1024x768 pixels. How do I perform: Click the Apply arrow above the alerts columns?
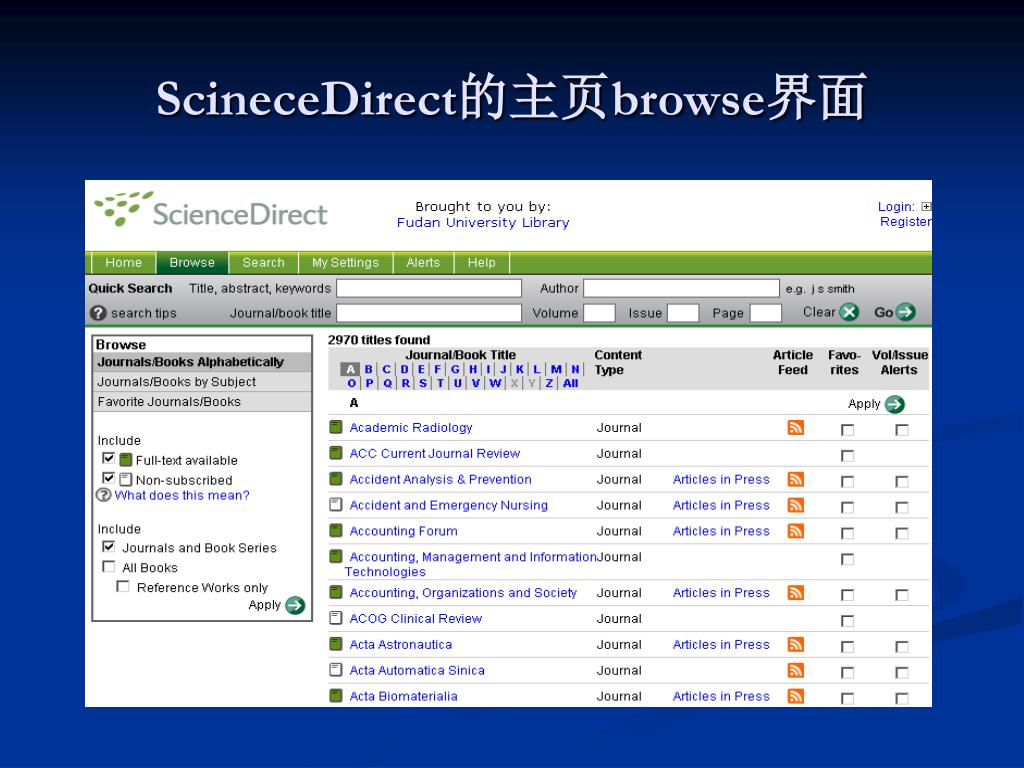pos(895,404)
